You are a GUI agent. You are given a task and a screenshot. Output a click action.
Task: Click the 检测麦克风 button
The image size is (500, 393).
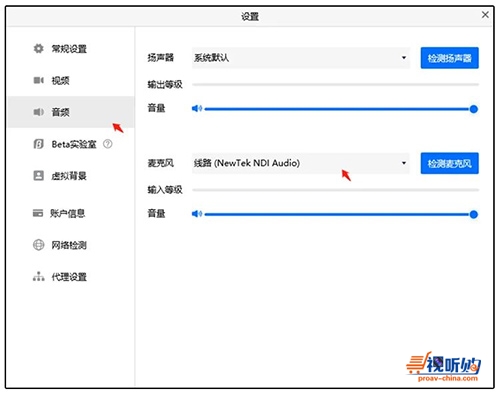[x=450, y=163]
